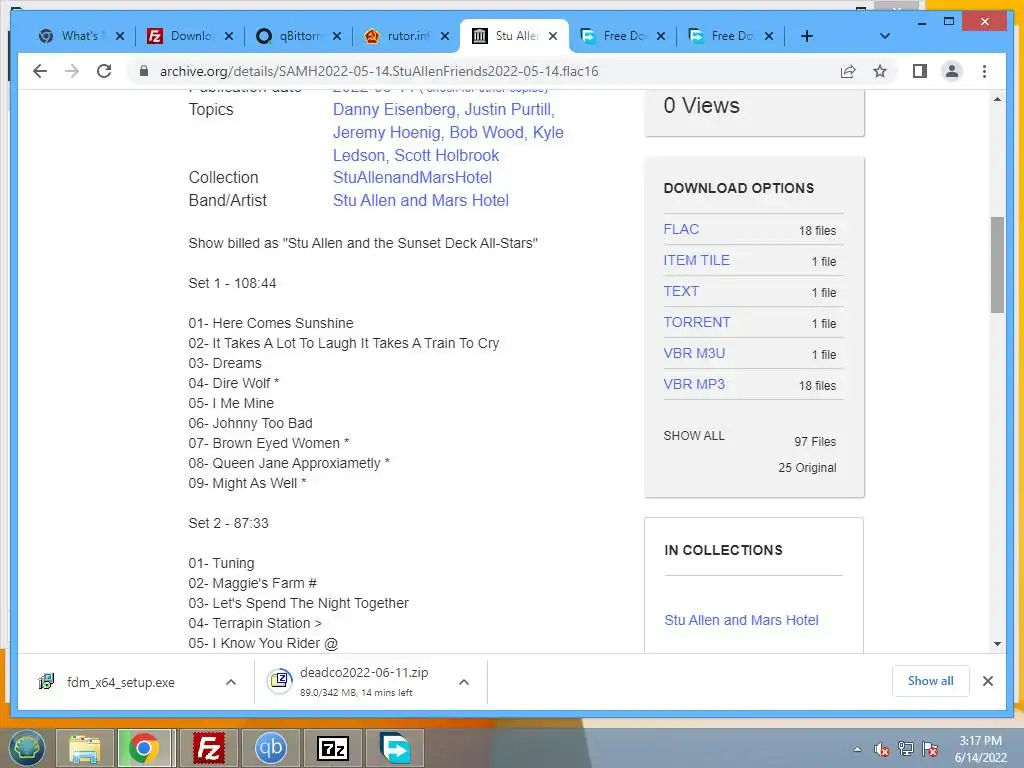The height and width of the screenshot is (768, 1024).
Task: Close the Stu Allen tab
Action: 553,36
